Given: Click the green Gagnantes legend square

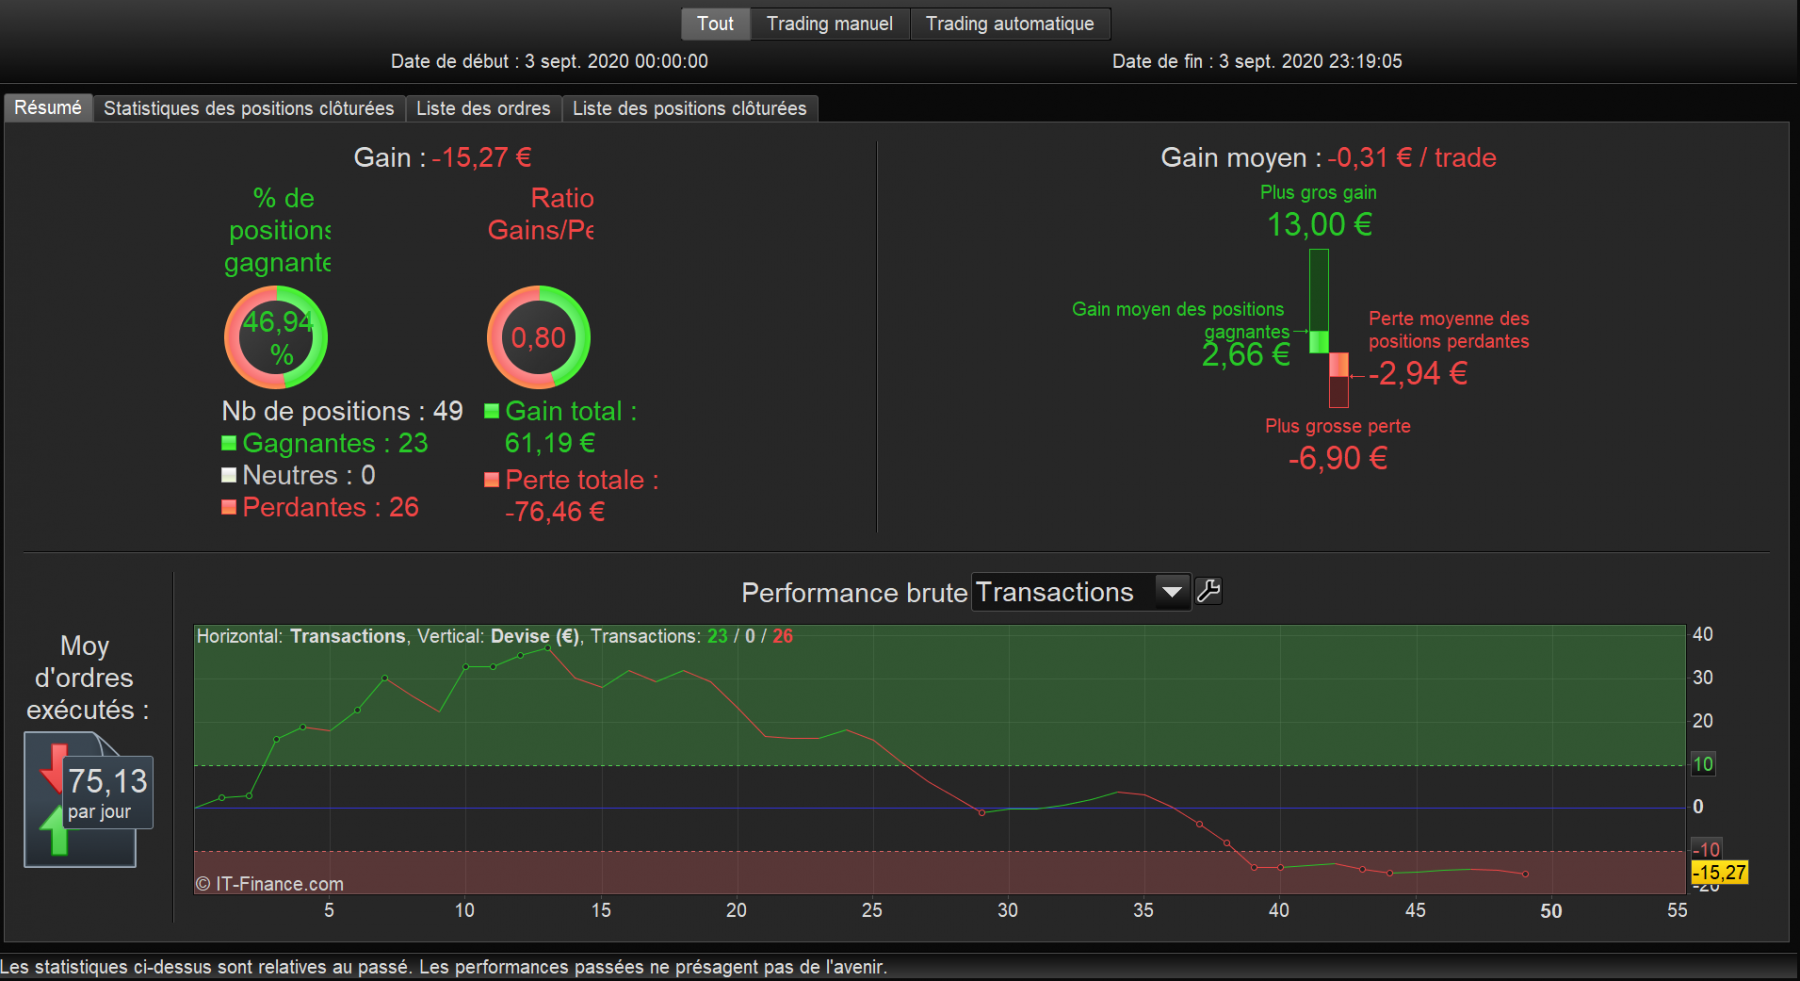Looking at the screenshot, I should pyautogui.click(x=229, y=443).
